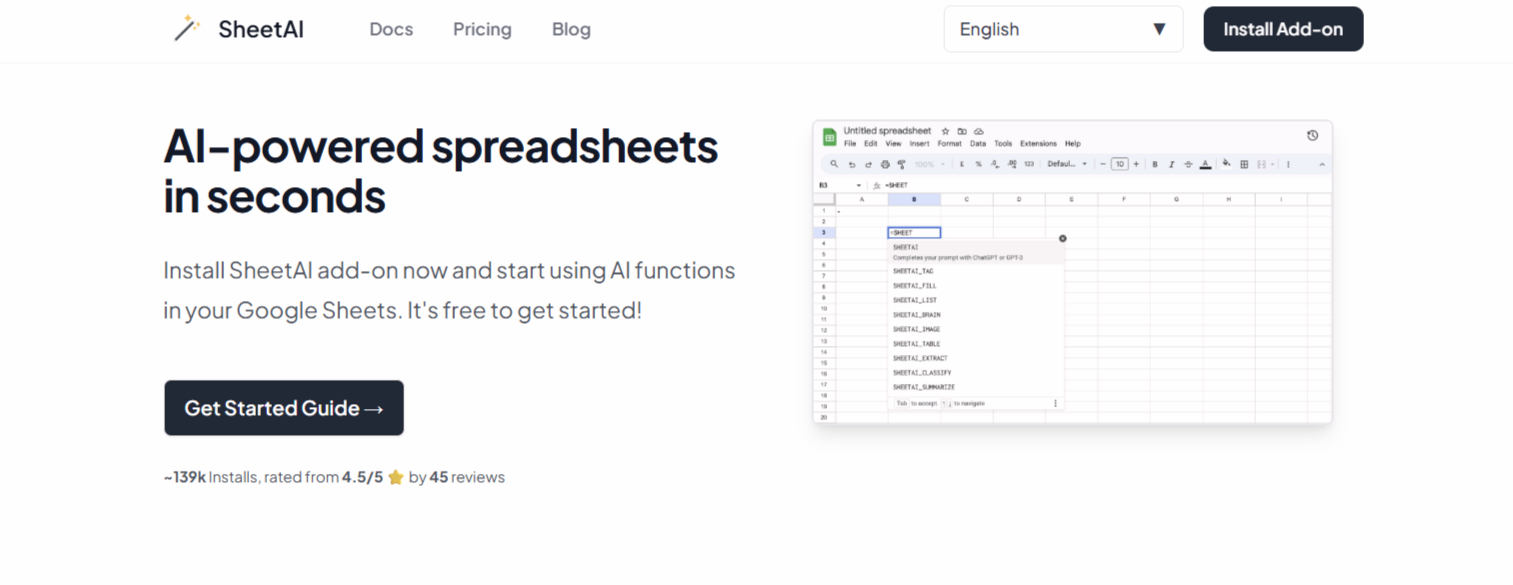This screenshot has width=1513, height=585.
Task: Click the undo arrow in demo toolbar
Action: tap(852, 164)
